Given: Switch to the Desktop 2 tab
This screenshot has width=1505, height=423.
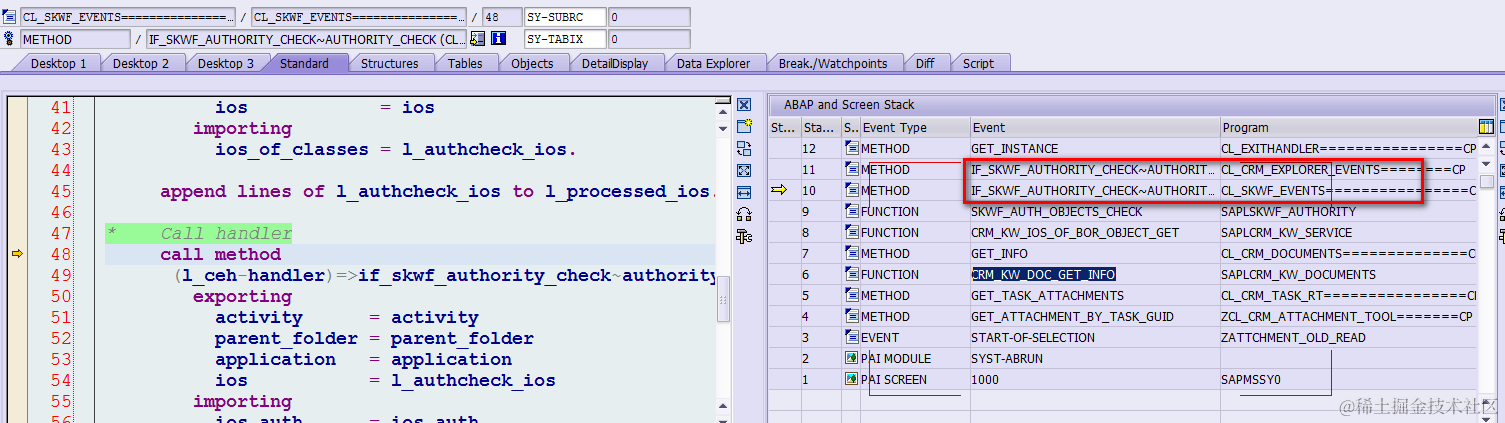Looking at the screenshot, I should (x=141, y=63).
